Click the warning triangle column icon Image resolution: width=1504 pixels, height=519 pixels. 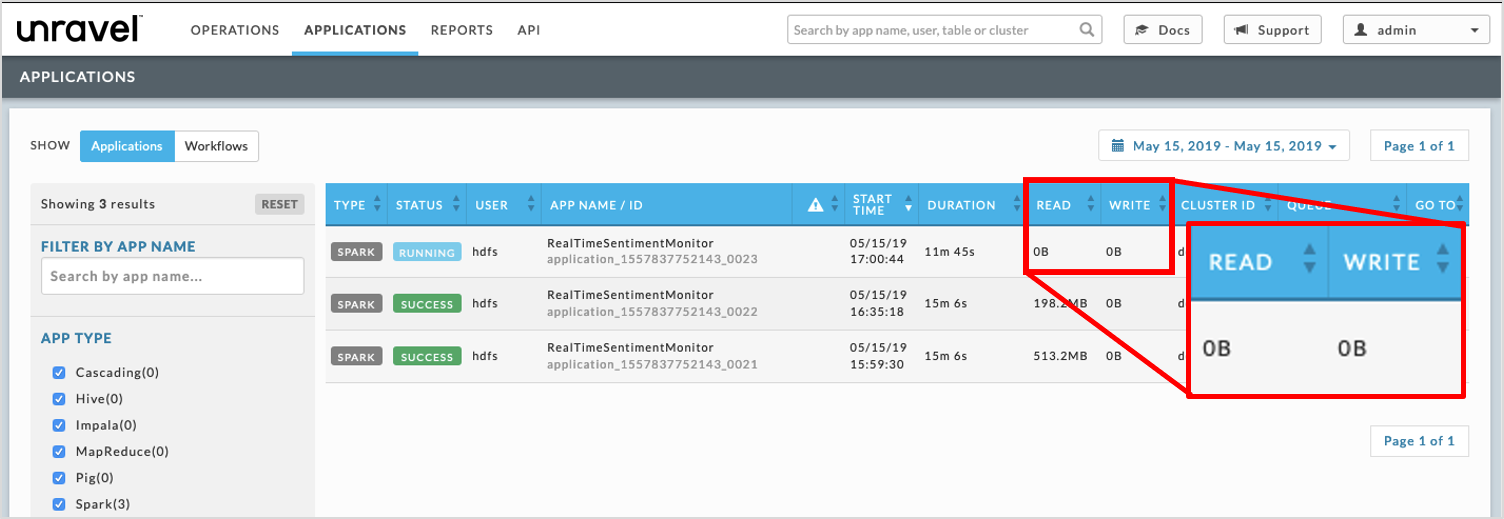(x=815, y=205)
